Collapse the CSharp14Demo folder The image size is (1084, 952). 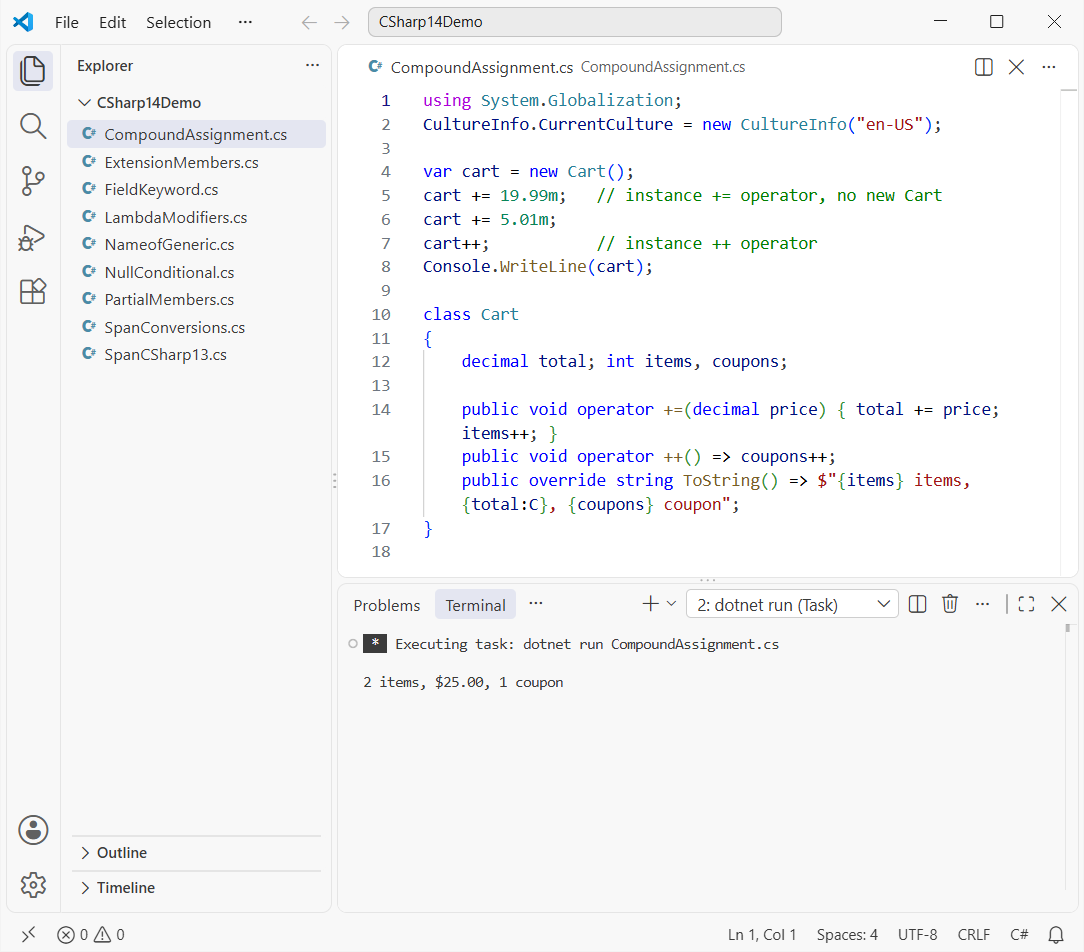pyautogui.click(x=84, y=103)
